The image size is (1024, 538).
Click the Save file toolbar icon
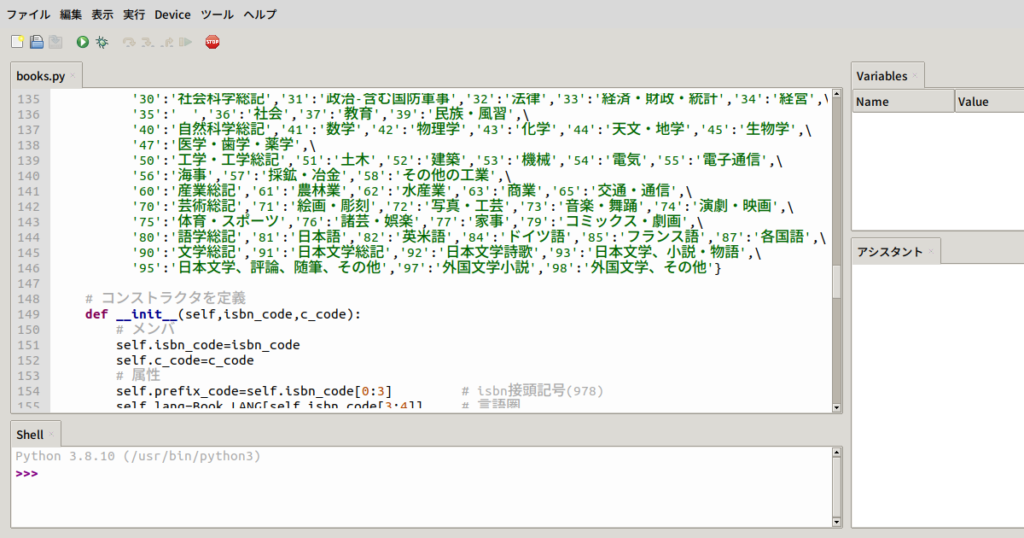pyautogui.click(x=55, y=42)
